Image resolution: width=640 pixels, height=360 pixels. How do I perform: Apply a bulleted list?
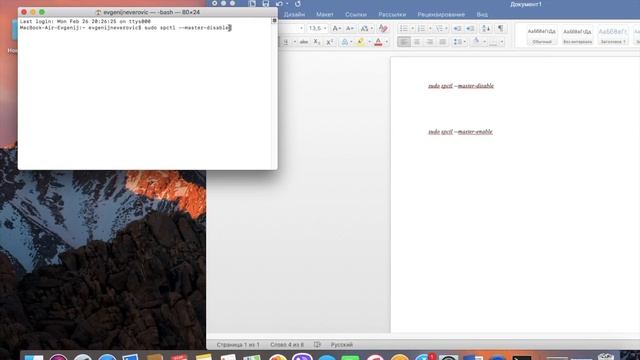pos(403,28)
